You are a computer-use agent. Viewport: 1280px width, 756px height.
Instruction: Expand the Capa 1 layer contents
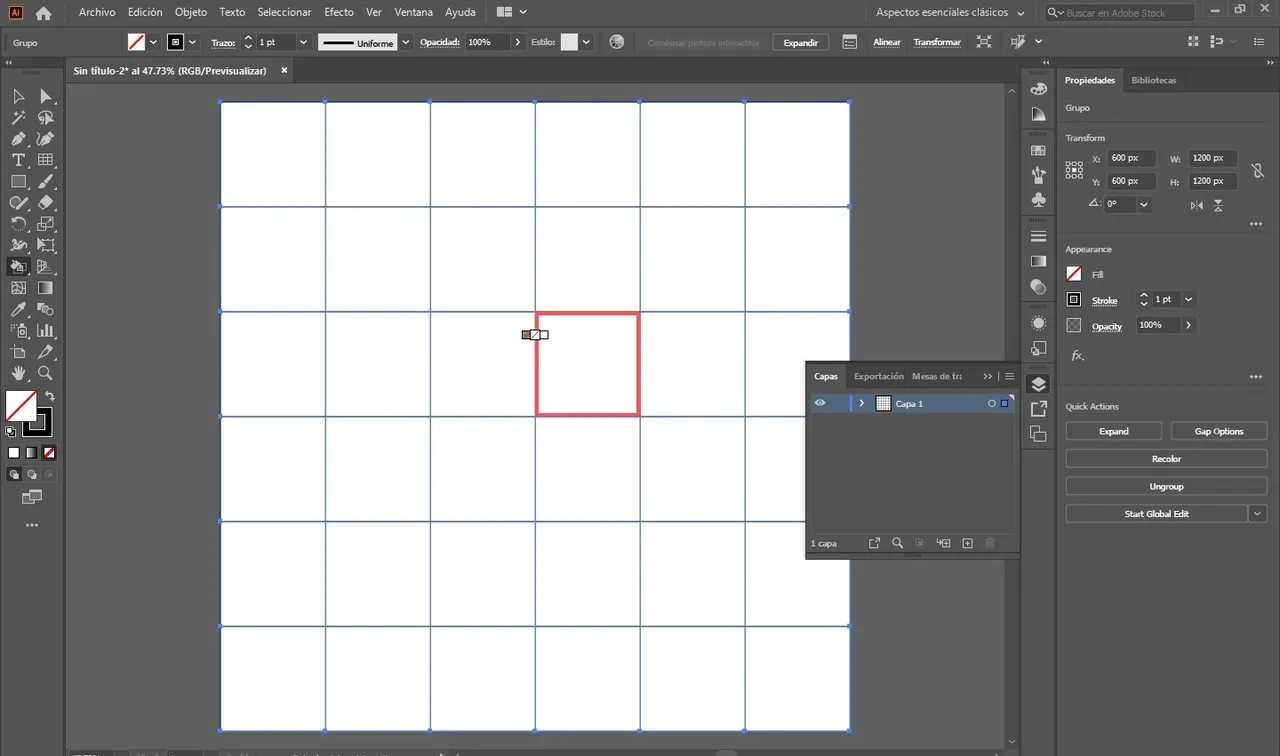click(x=861, y=403)
